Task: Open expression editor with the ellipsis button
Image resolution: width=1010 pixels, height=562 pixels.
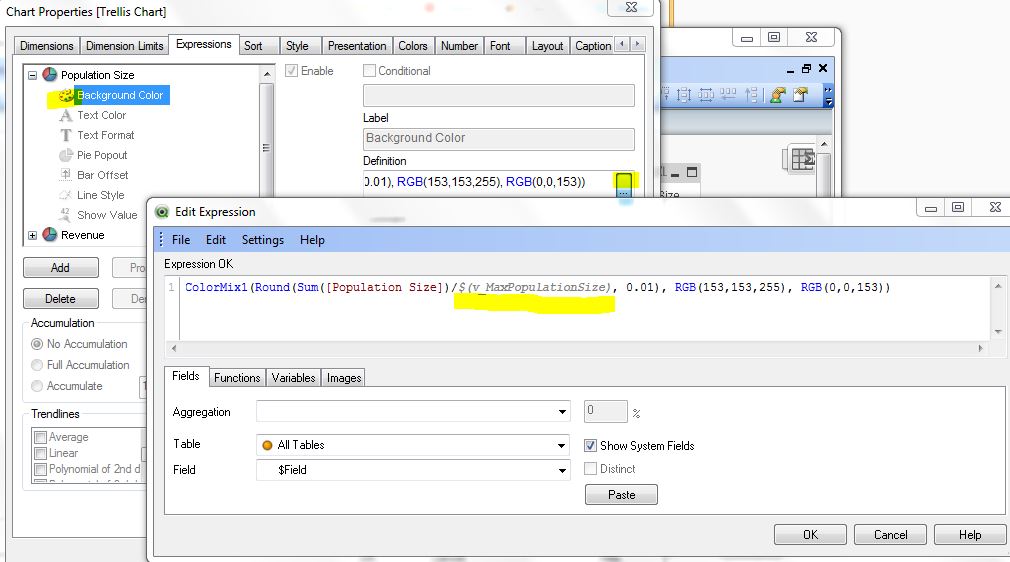Action: coord(624,185)
